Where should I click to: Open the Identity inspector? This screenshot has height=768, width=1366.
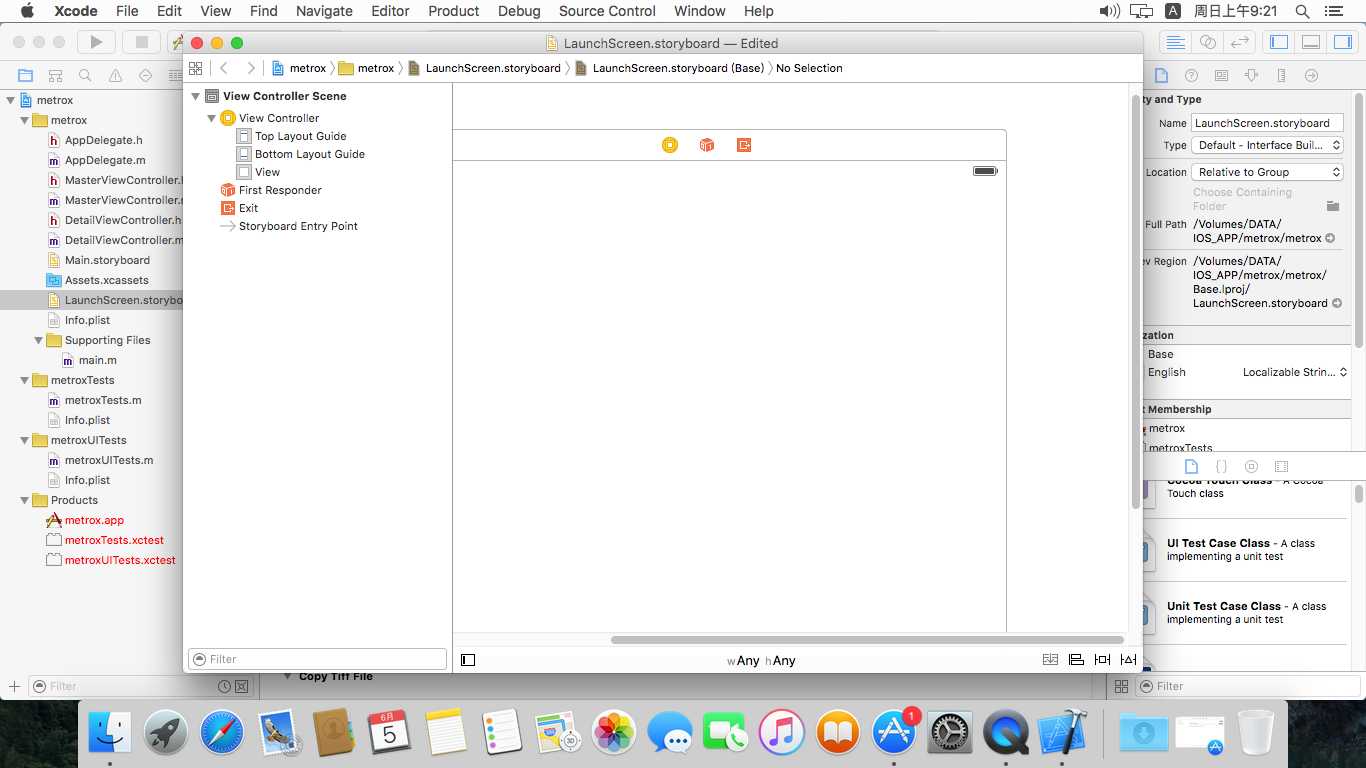point(1221,75)
